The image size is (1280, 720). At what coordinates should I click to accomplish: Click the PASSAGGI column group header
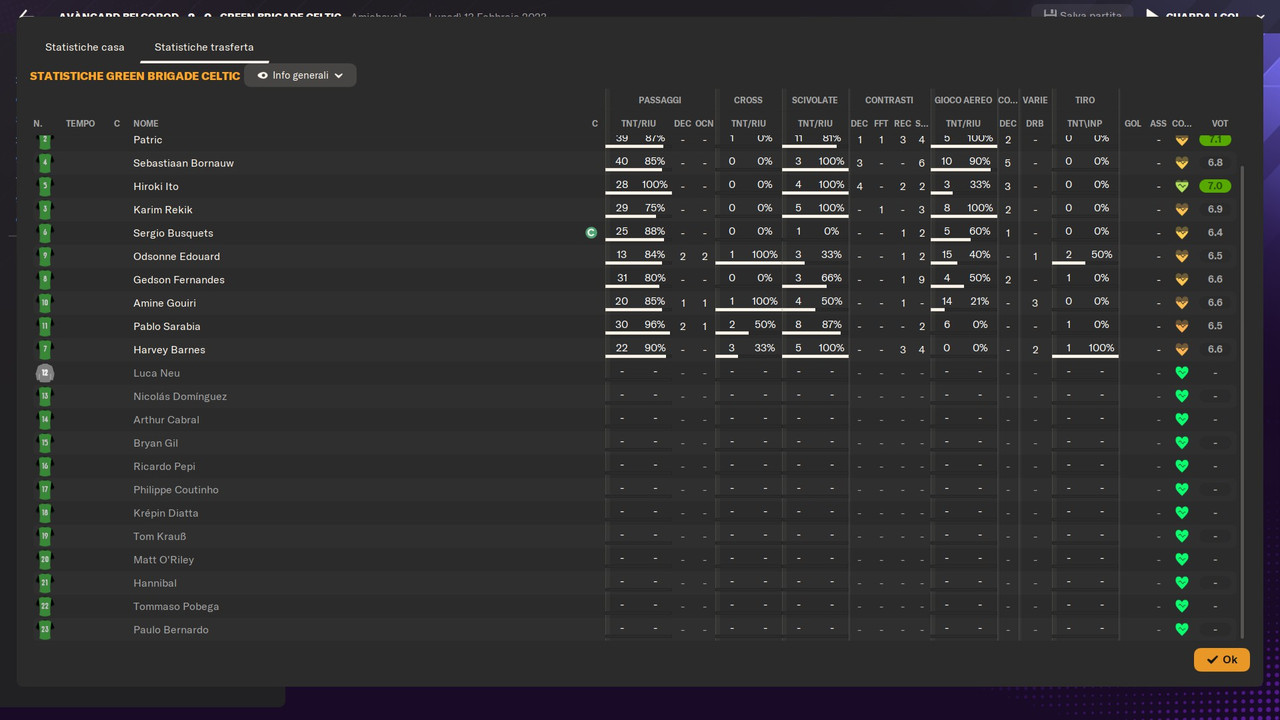click(x=660, y=100)
